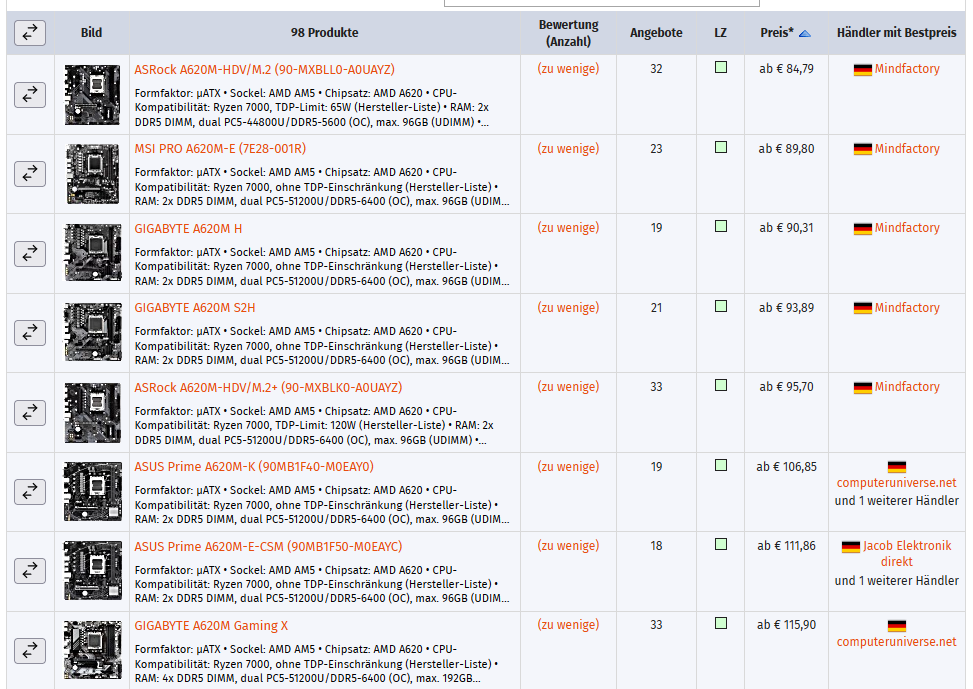The image size is (973, 689).
Task: Click the ascending price sort arrow
Action: click(805, 34)
